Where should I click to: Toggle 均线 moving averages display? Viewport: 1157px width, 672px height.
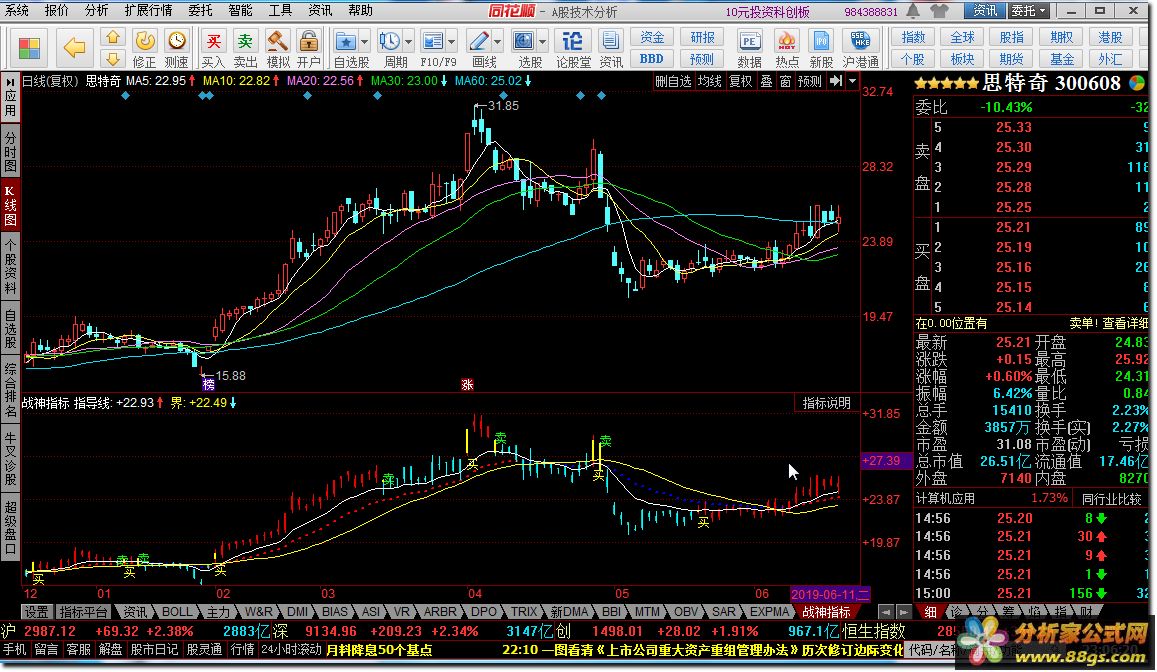coord(710,81)
